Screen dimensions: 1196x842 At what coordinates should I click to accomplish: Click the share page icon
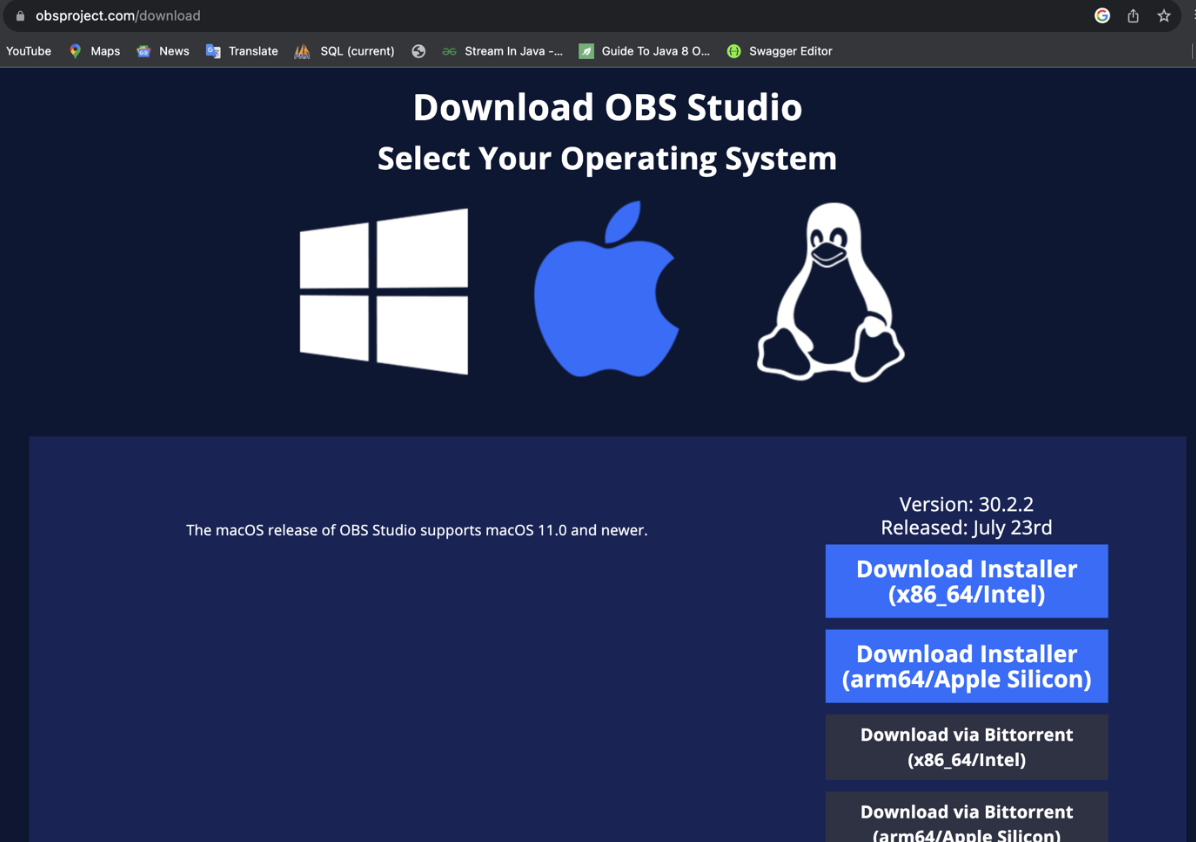(x=1133, y=15)
